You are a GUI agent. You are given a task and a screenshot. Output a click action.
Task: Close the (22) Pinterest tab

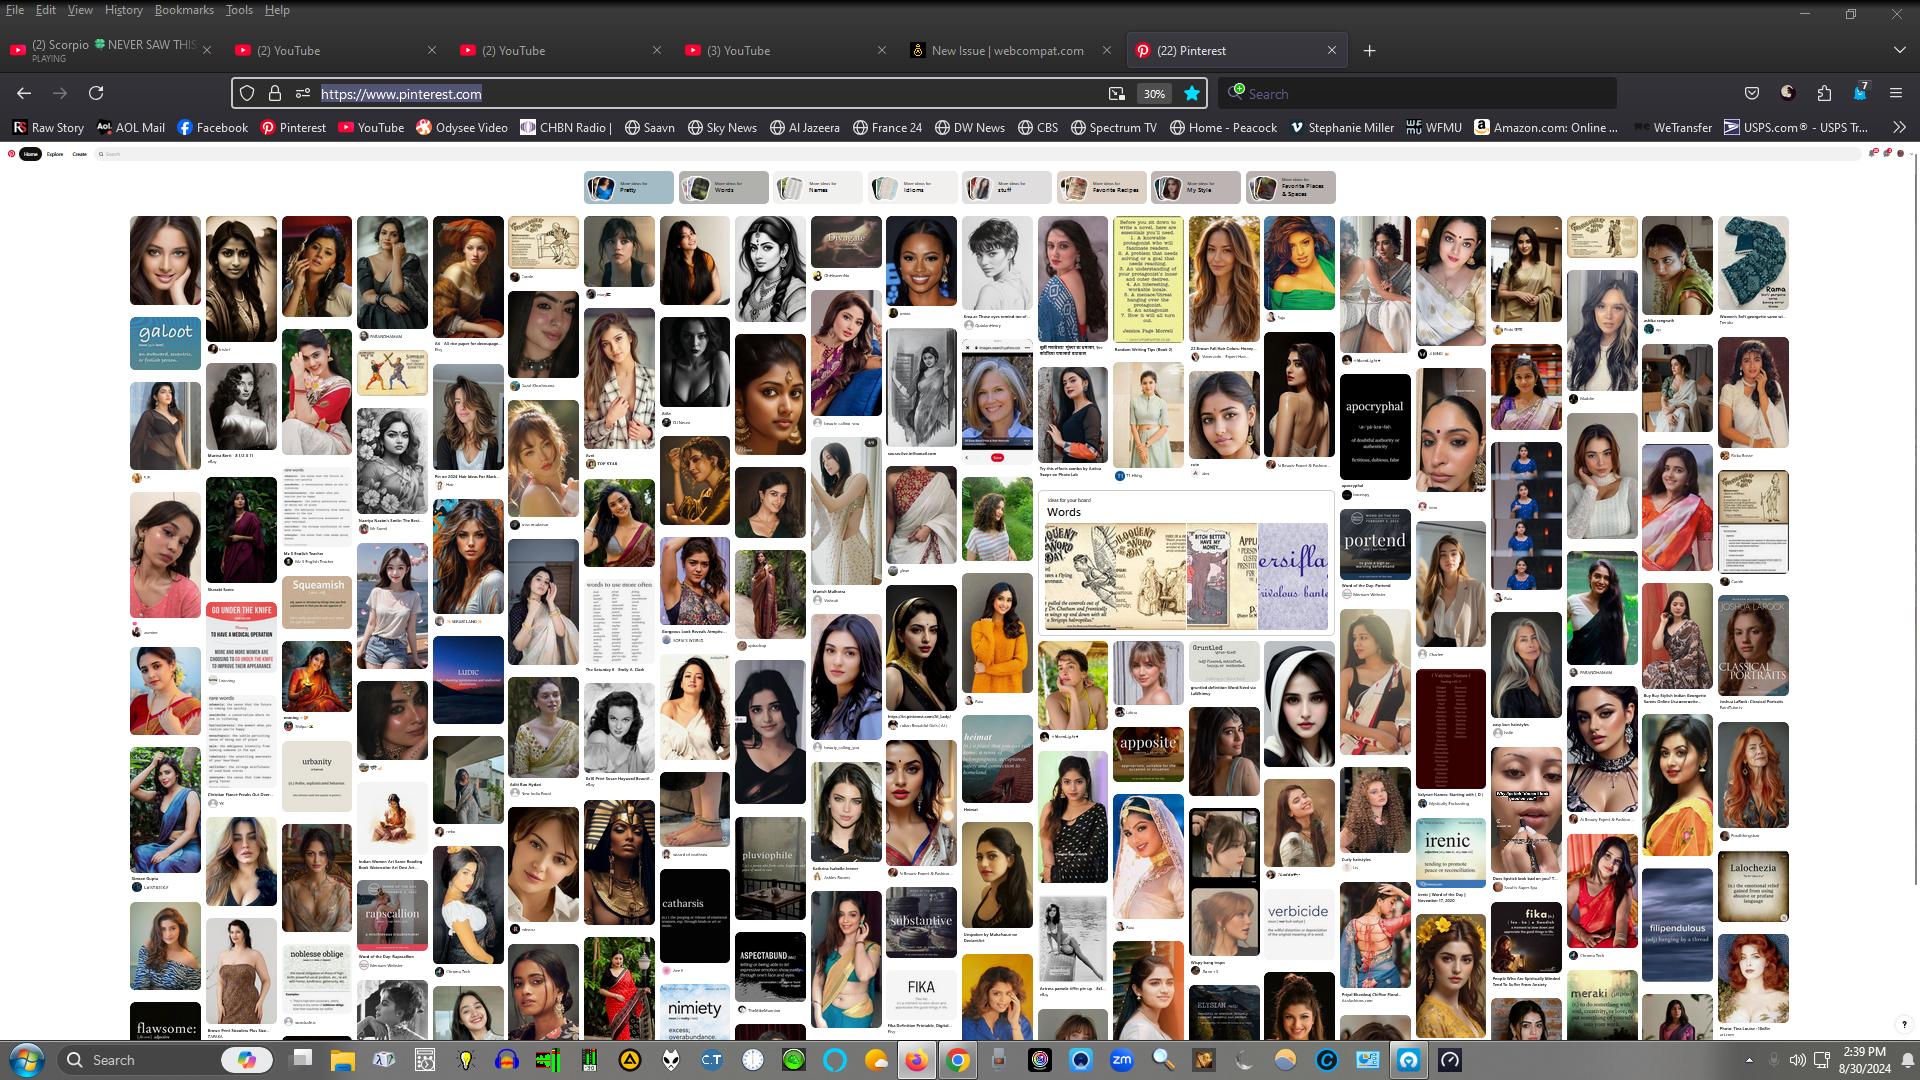(x=1331, y=50)
